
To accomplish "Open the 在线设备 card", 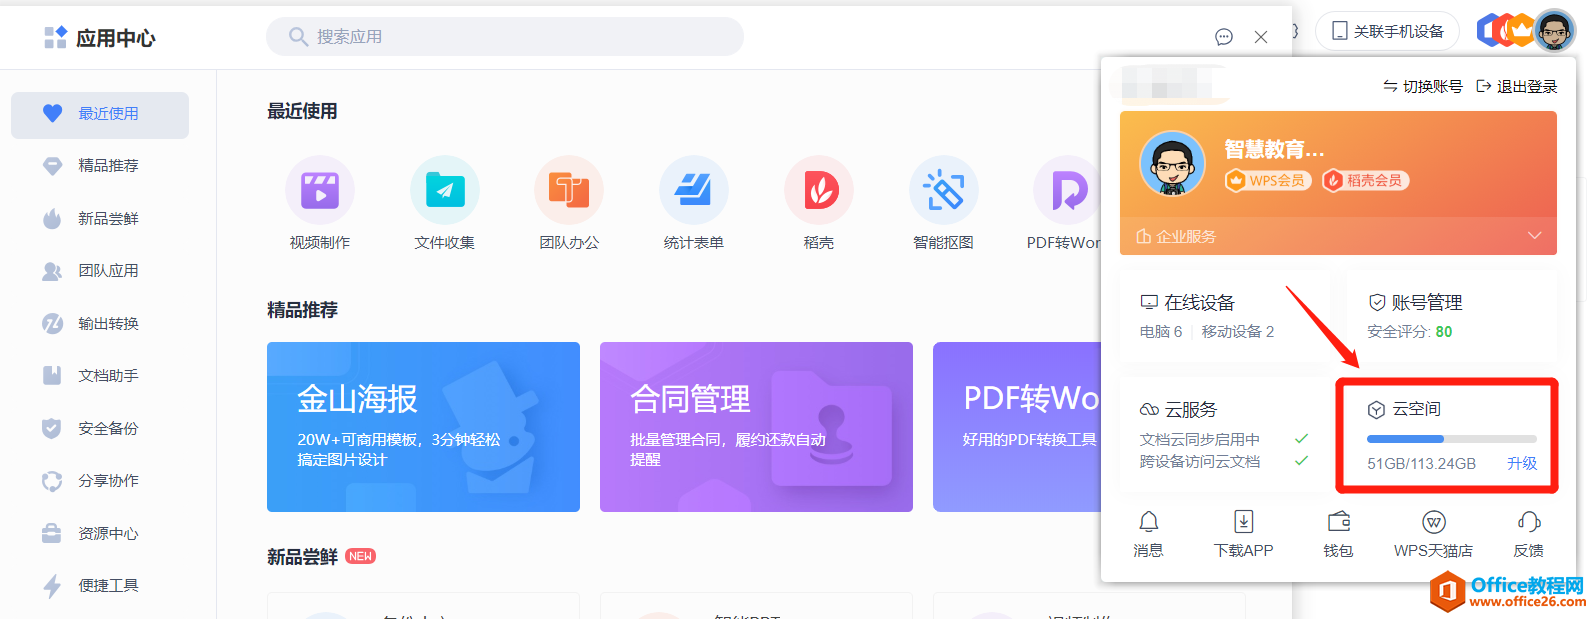I will click(x=1223, y=316).
